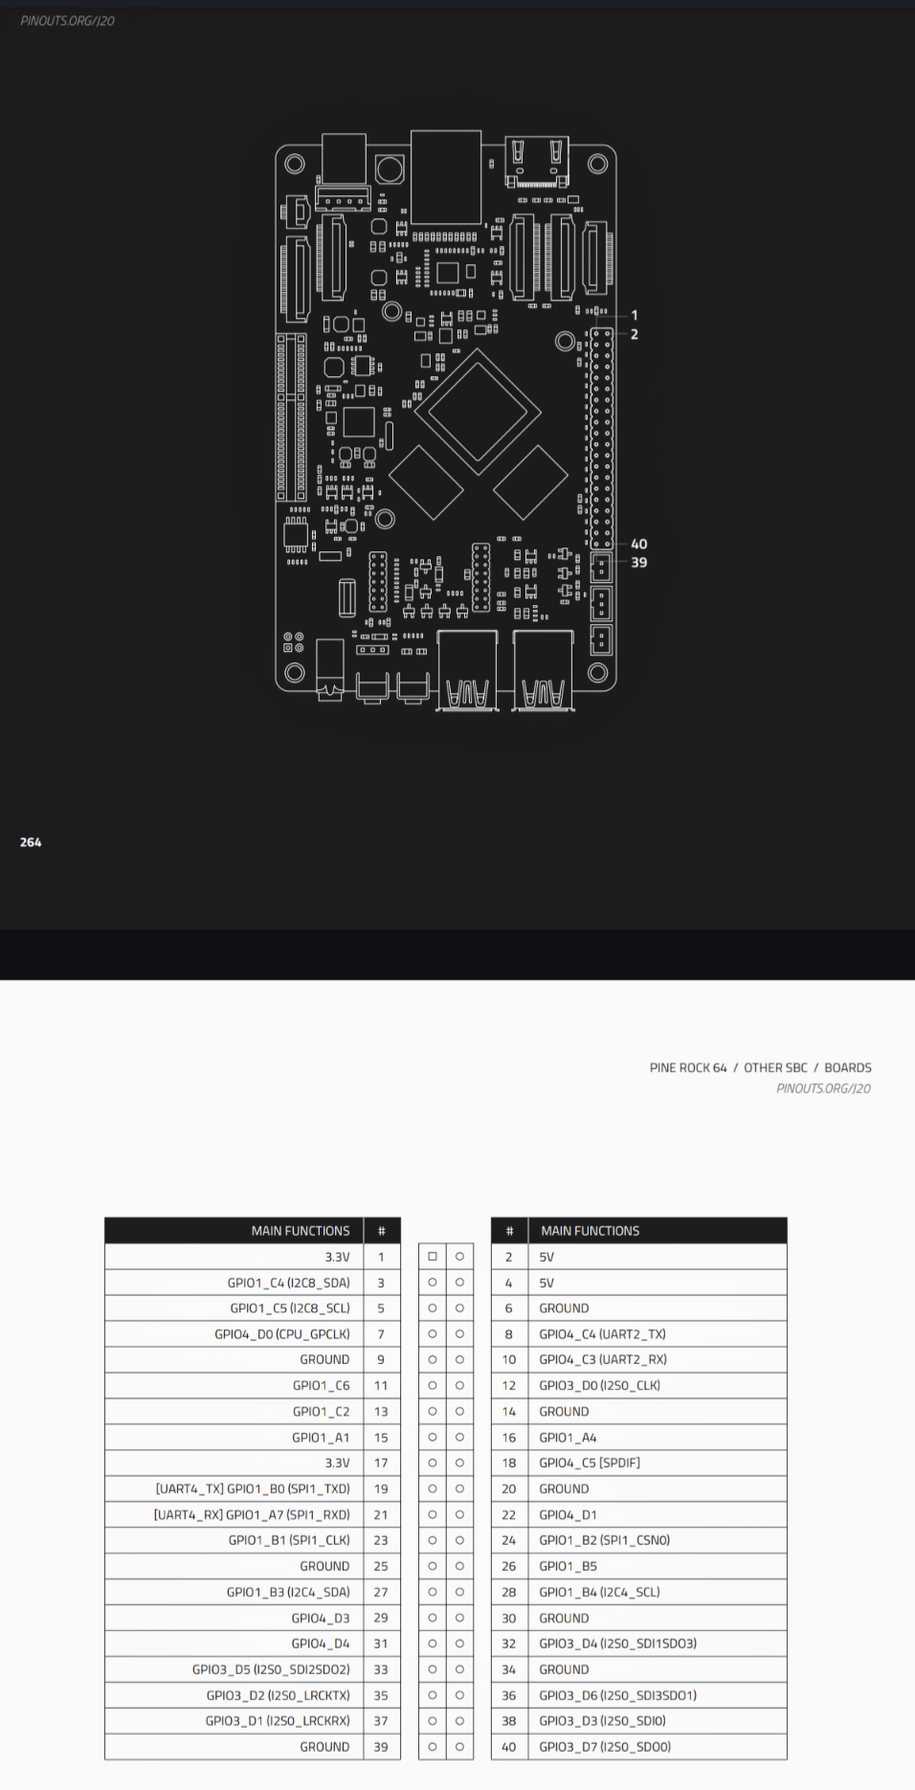The width and height of the screenshot is (915, 1790).
Task: Click the PINE ROCK 64 breadcrumb
Action: tap(688, 1068)
